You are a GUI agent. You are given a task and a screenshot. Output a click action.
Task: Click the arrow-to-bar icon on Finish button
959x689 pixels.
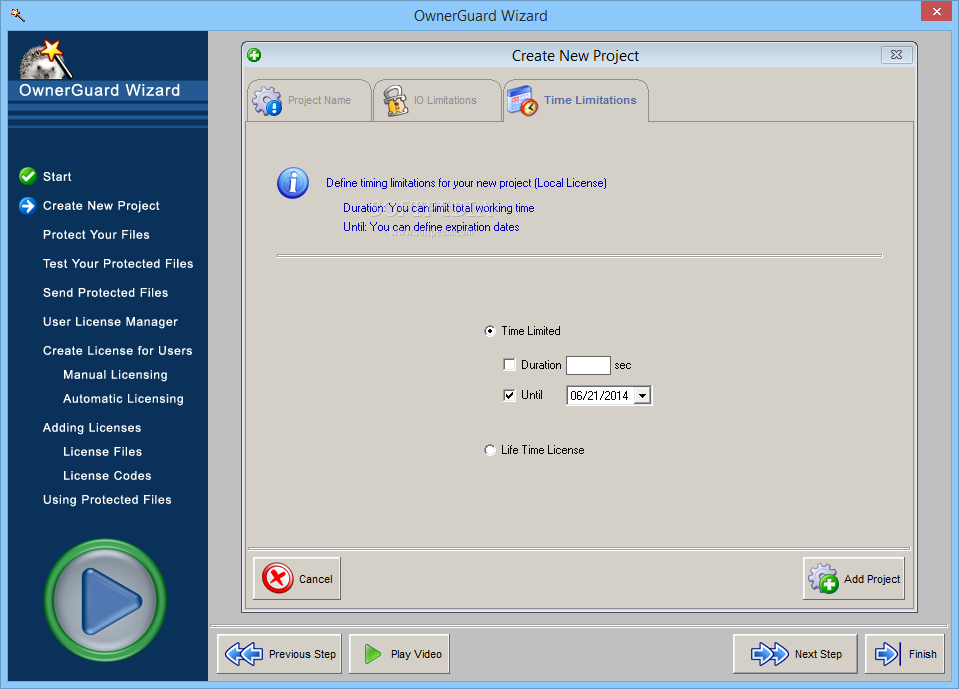point(887,654)
